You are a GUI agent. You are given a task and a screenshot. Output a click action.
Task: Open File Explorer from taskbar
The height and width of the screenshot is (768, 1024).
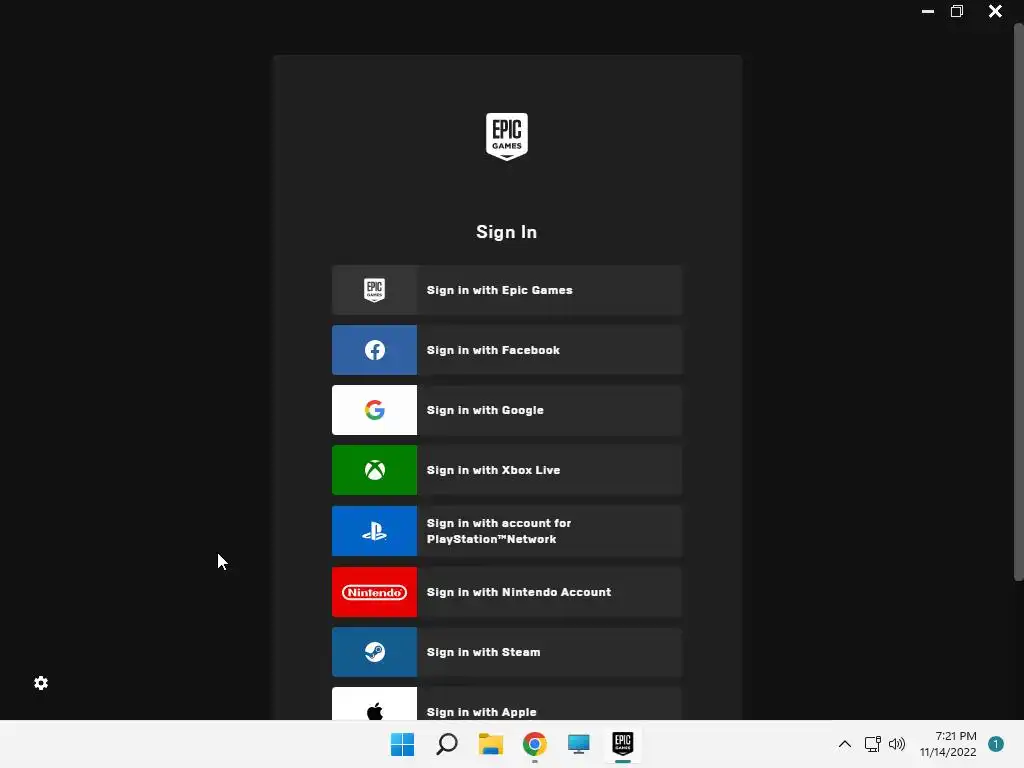(x=490, y=744)
